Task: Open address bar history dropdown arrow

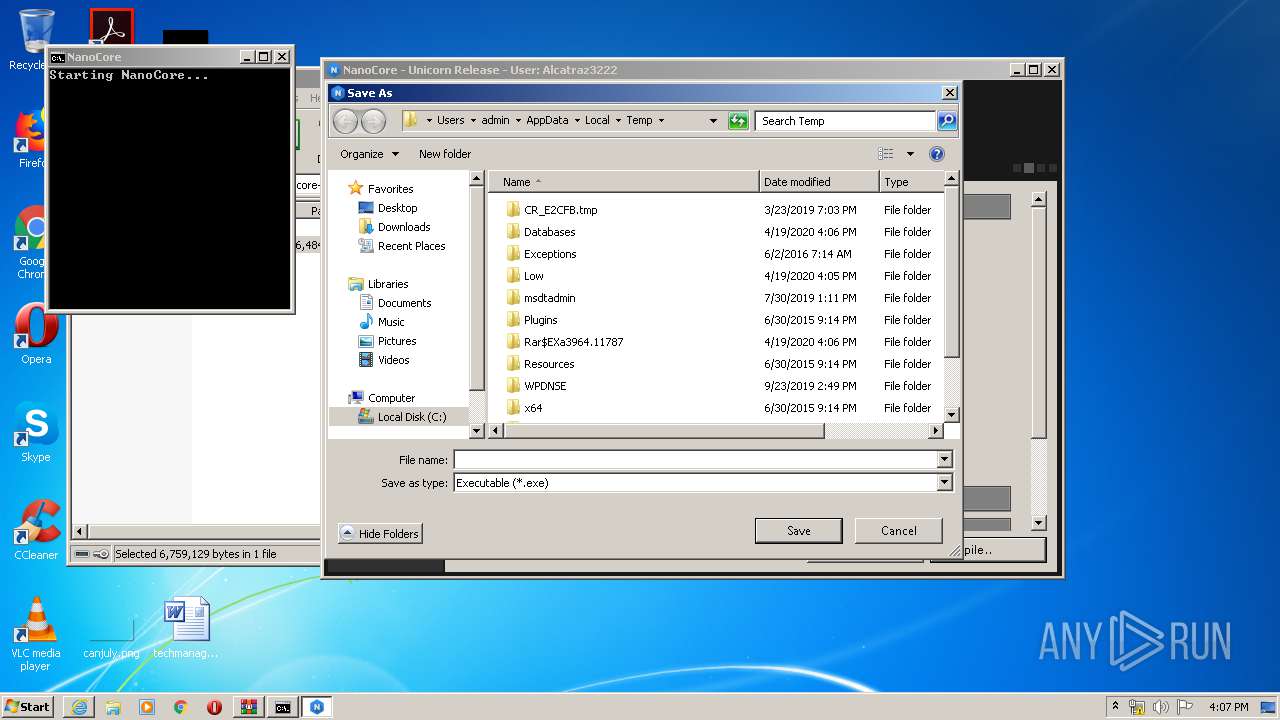Action: coord(713,121)
